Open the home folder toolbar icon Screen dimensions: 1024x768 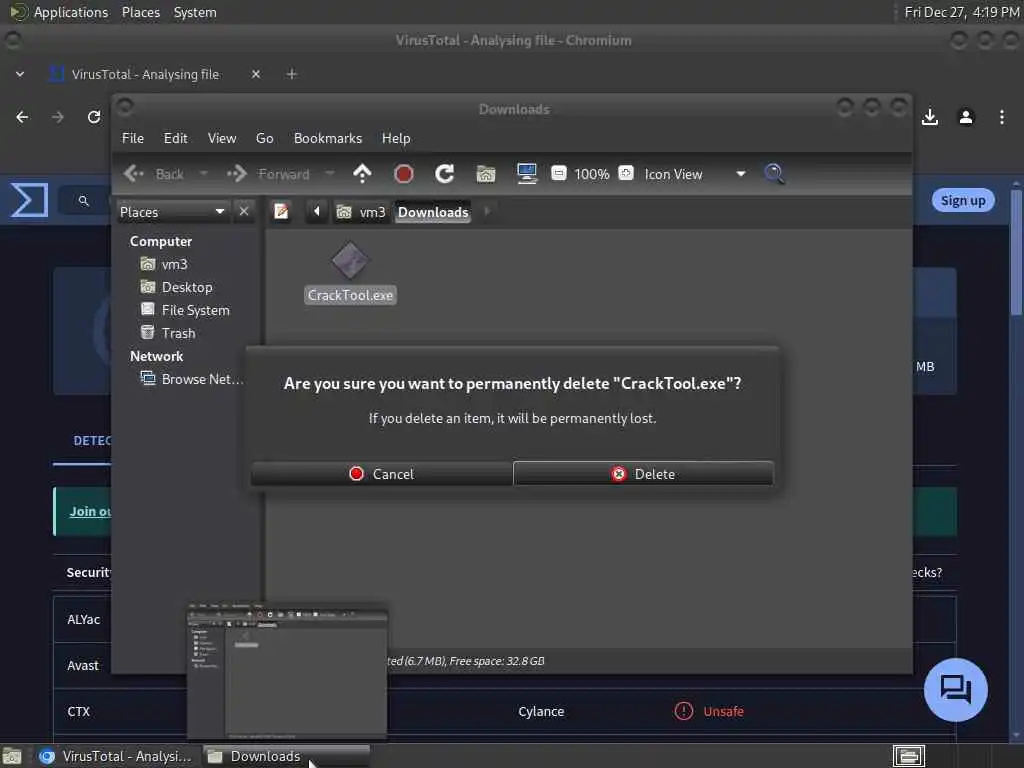pos(486,174)
